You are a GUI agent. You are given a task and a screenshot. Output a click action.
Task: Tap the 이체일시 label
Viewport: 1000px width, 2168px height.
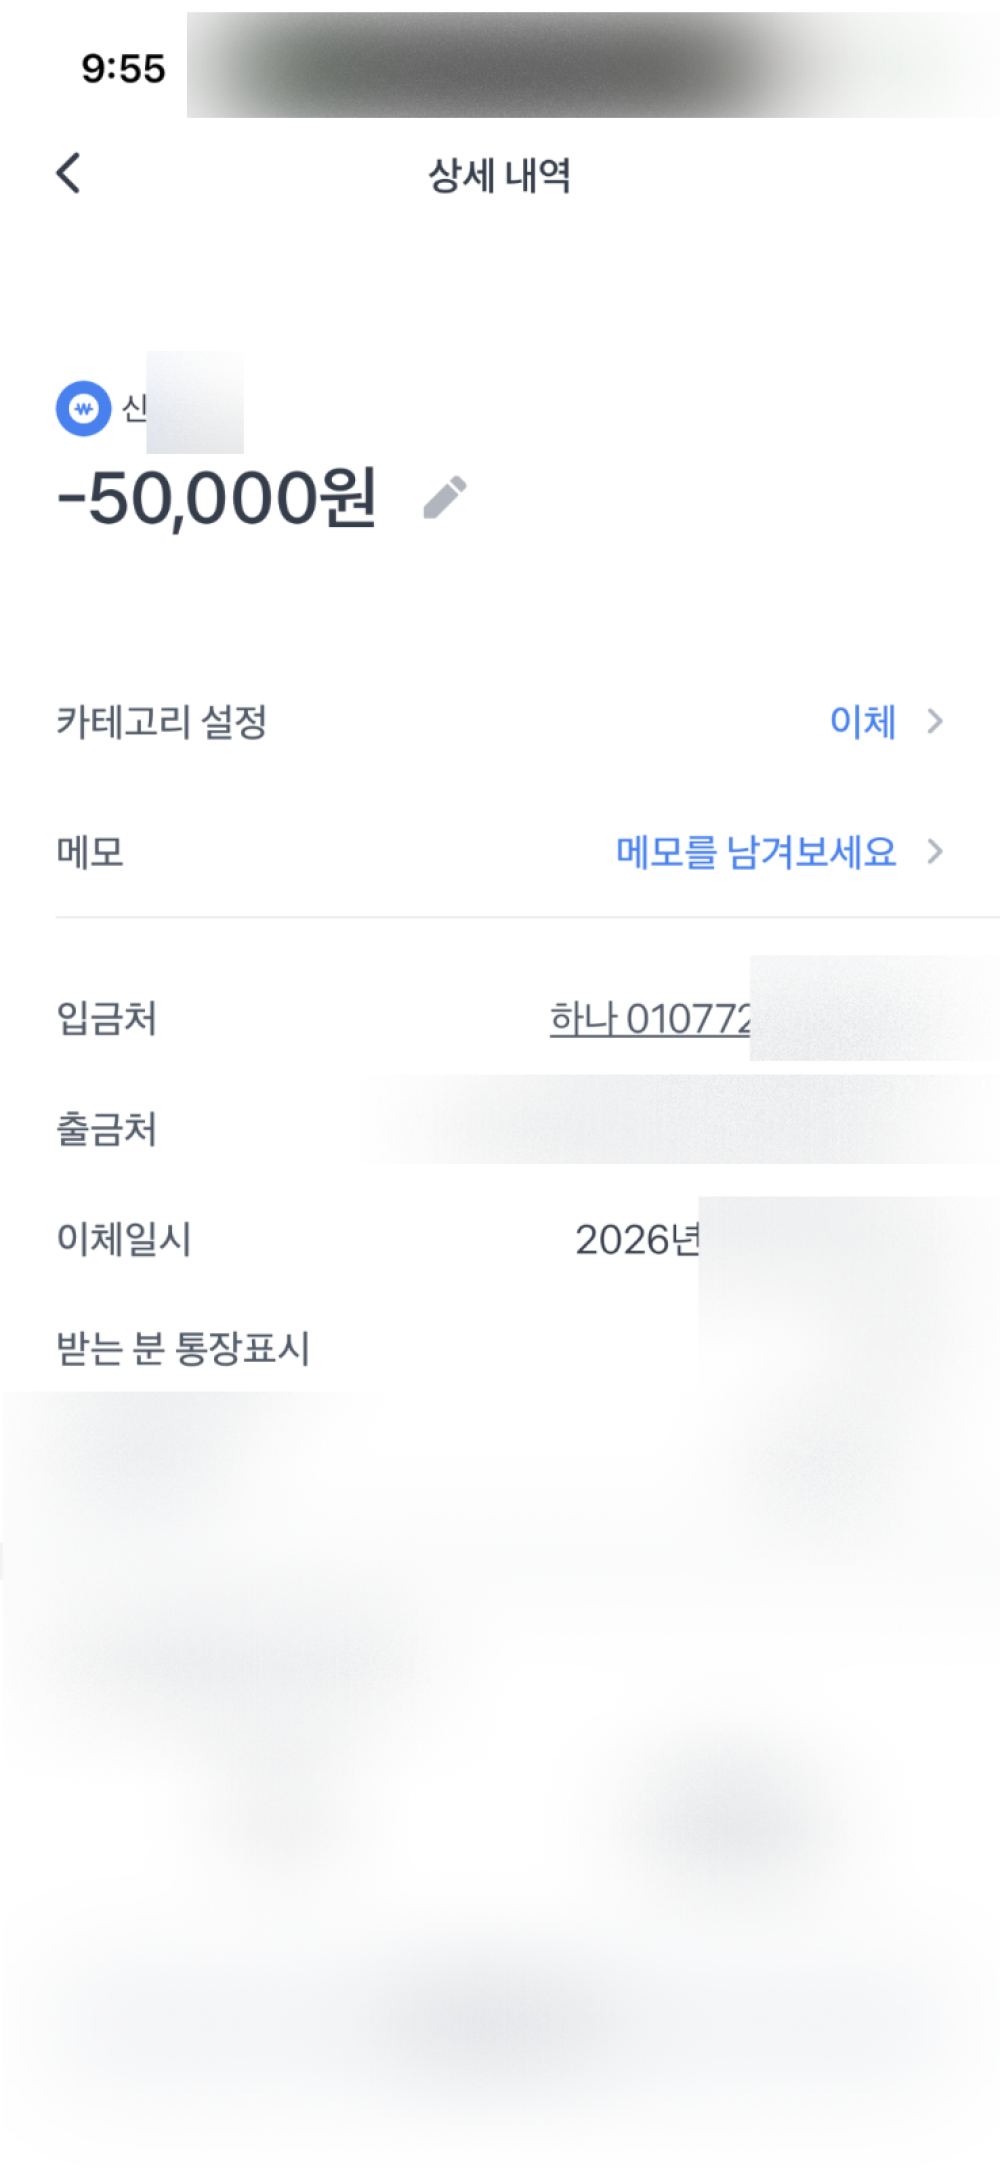(x=124, y=1239)
